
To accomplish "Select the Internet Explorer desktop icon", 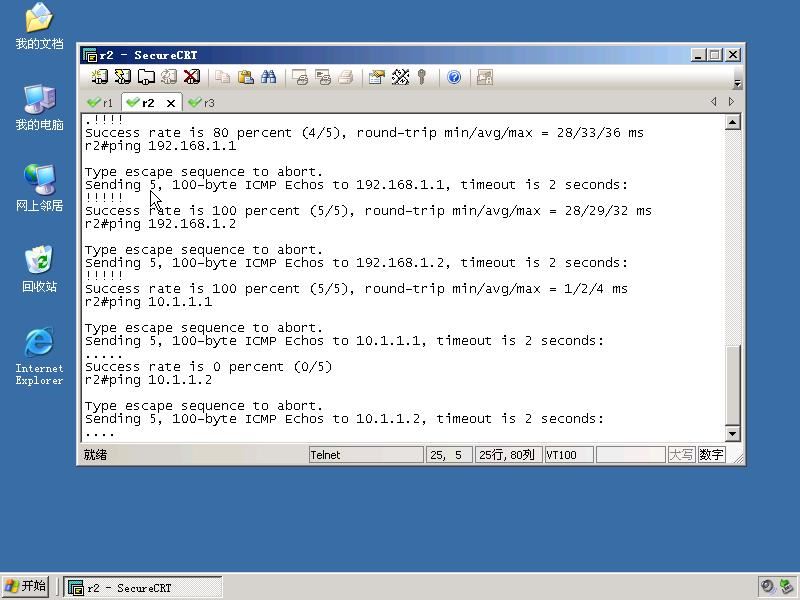I will tap(39, 357).
